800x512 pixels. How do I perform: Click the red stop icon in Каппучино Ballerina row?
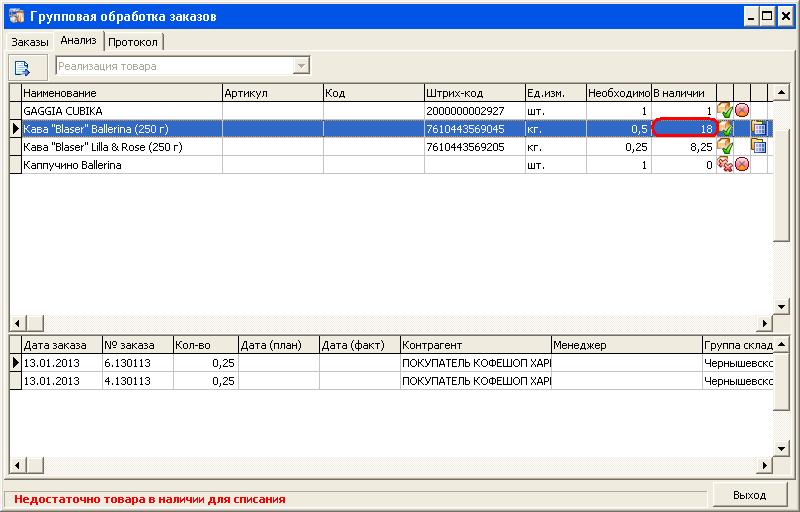coord(742,165)
